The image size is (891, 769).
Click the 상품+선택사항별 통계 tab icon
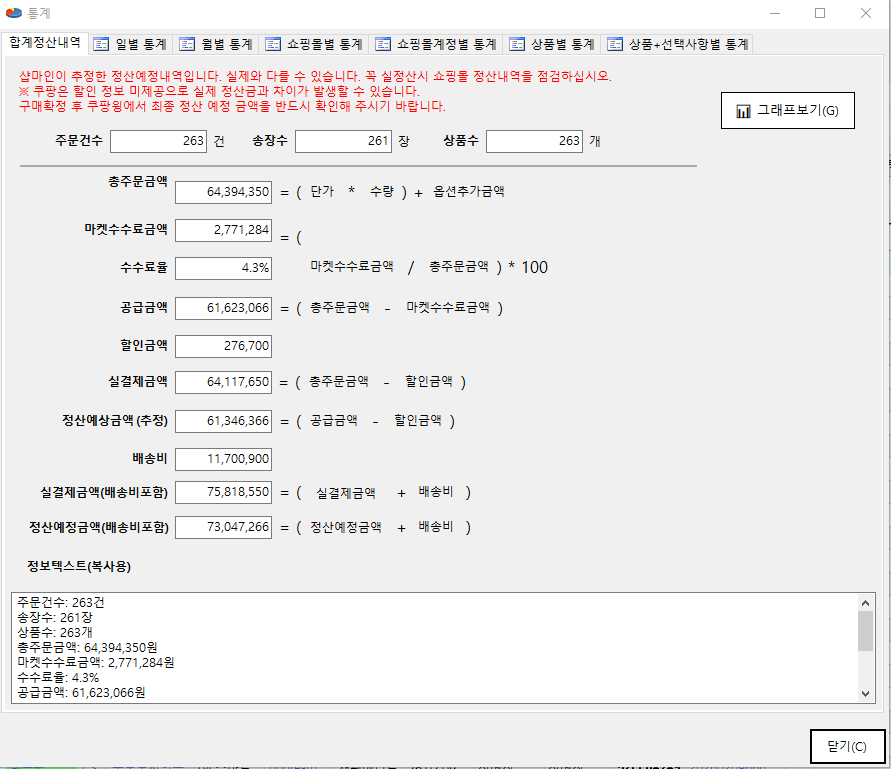[614, 45]
